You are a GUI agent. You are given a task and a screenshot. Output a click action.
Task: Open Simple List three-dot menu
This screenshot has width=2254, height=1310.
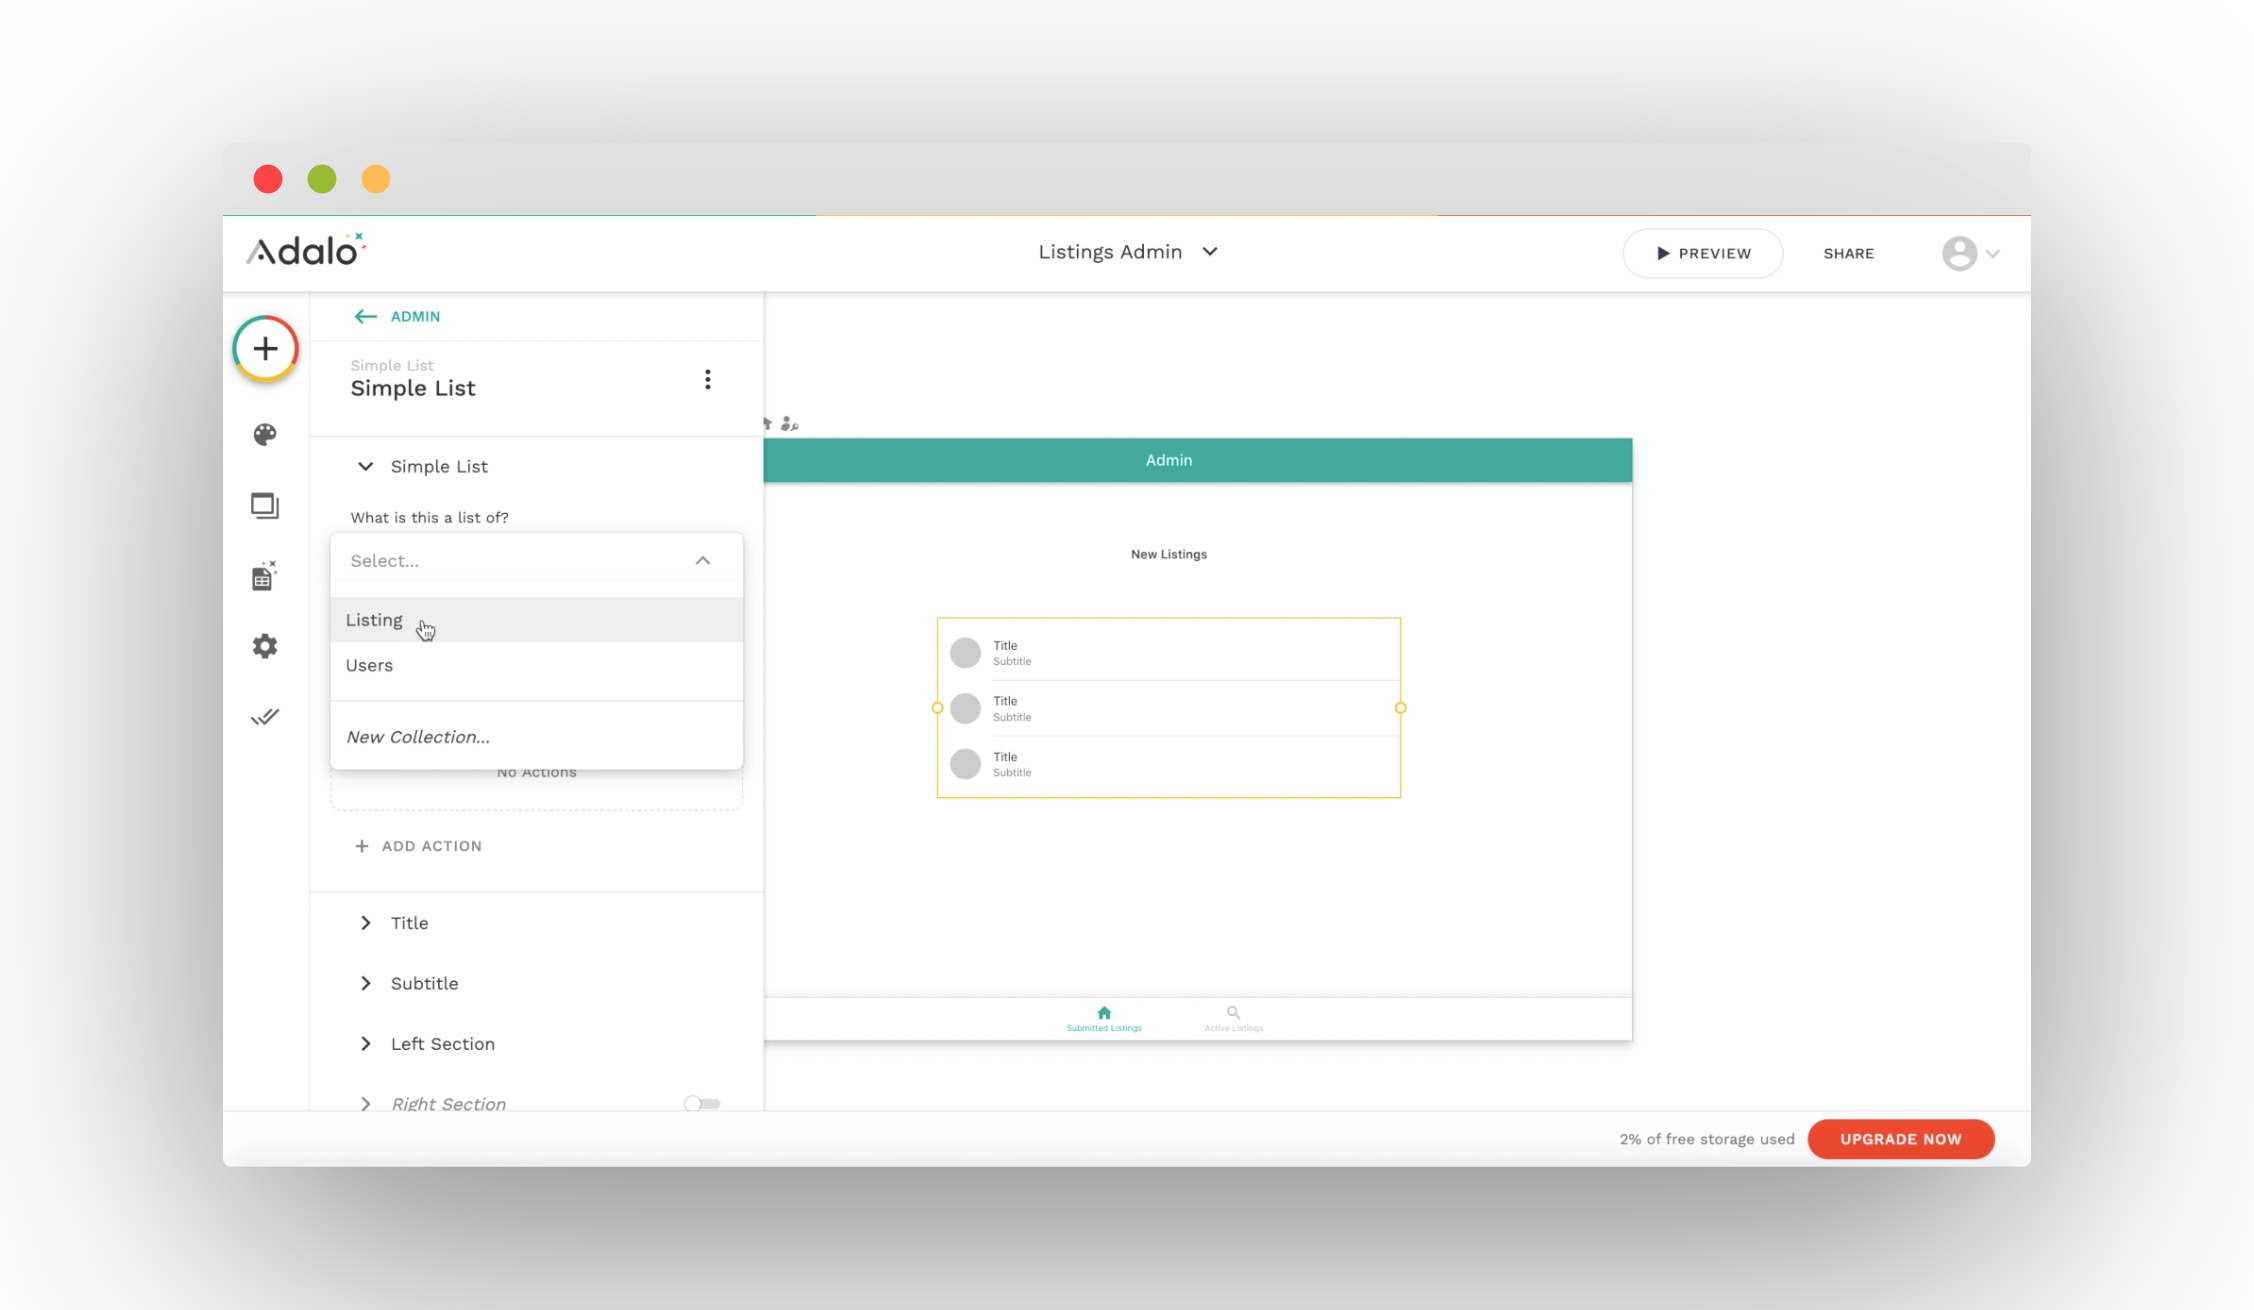click(707, 380)
